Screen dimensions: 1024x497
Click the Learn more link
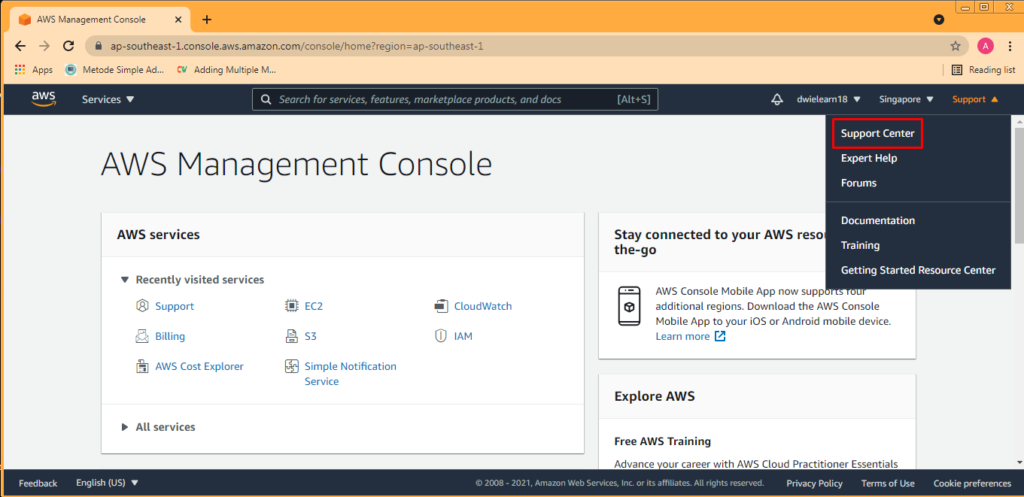click(682, 336)
